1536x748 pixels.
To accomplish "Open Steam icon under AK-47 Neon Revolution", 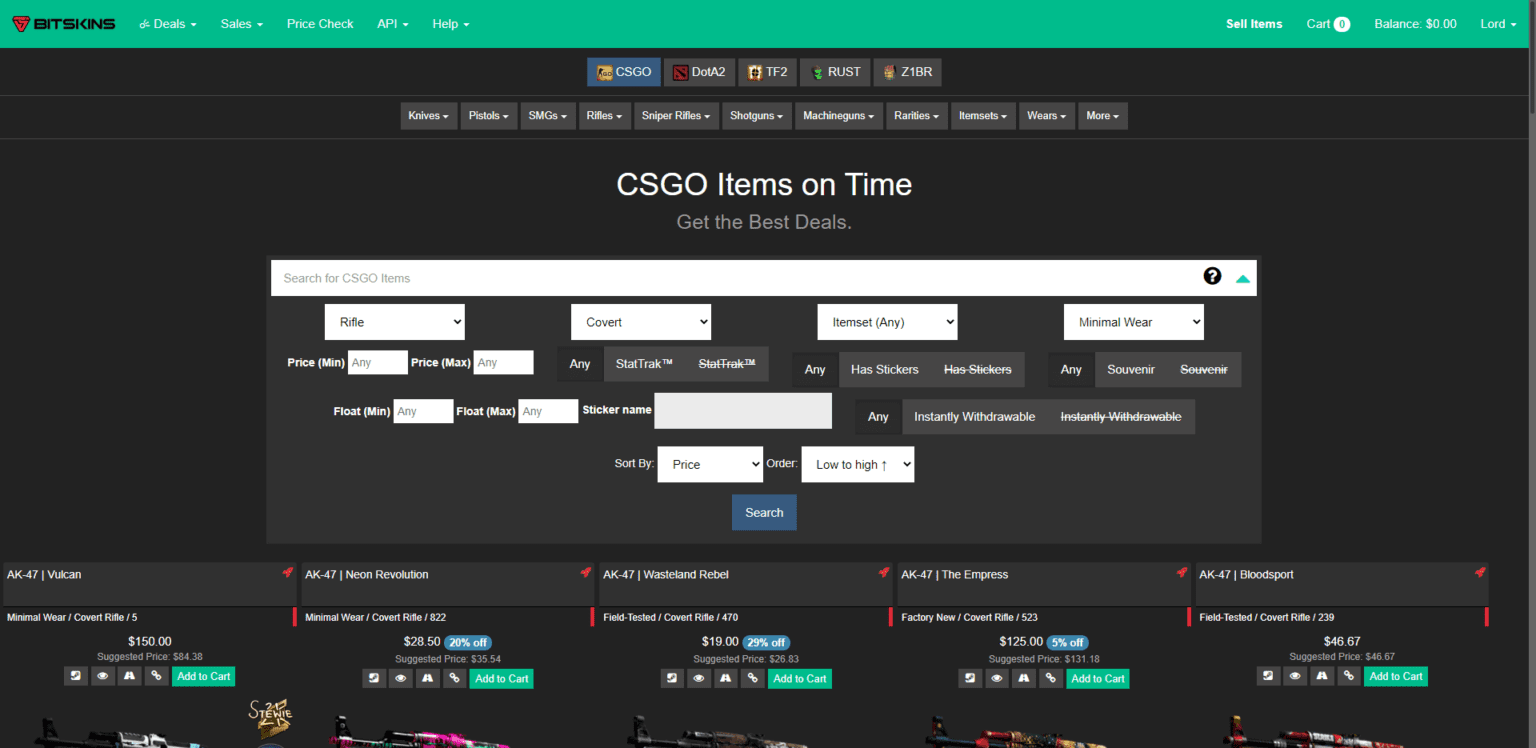I will [x=375, y=678].
